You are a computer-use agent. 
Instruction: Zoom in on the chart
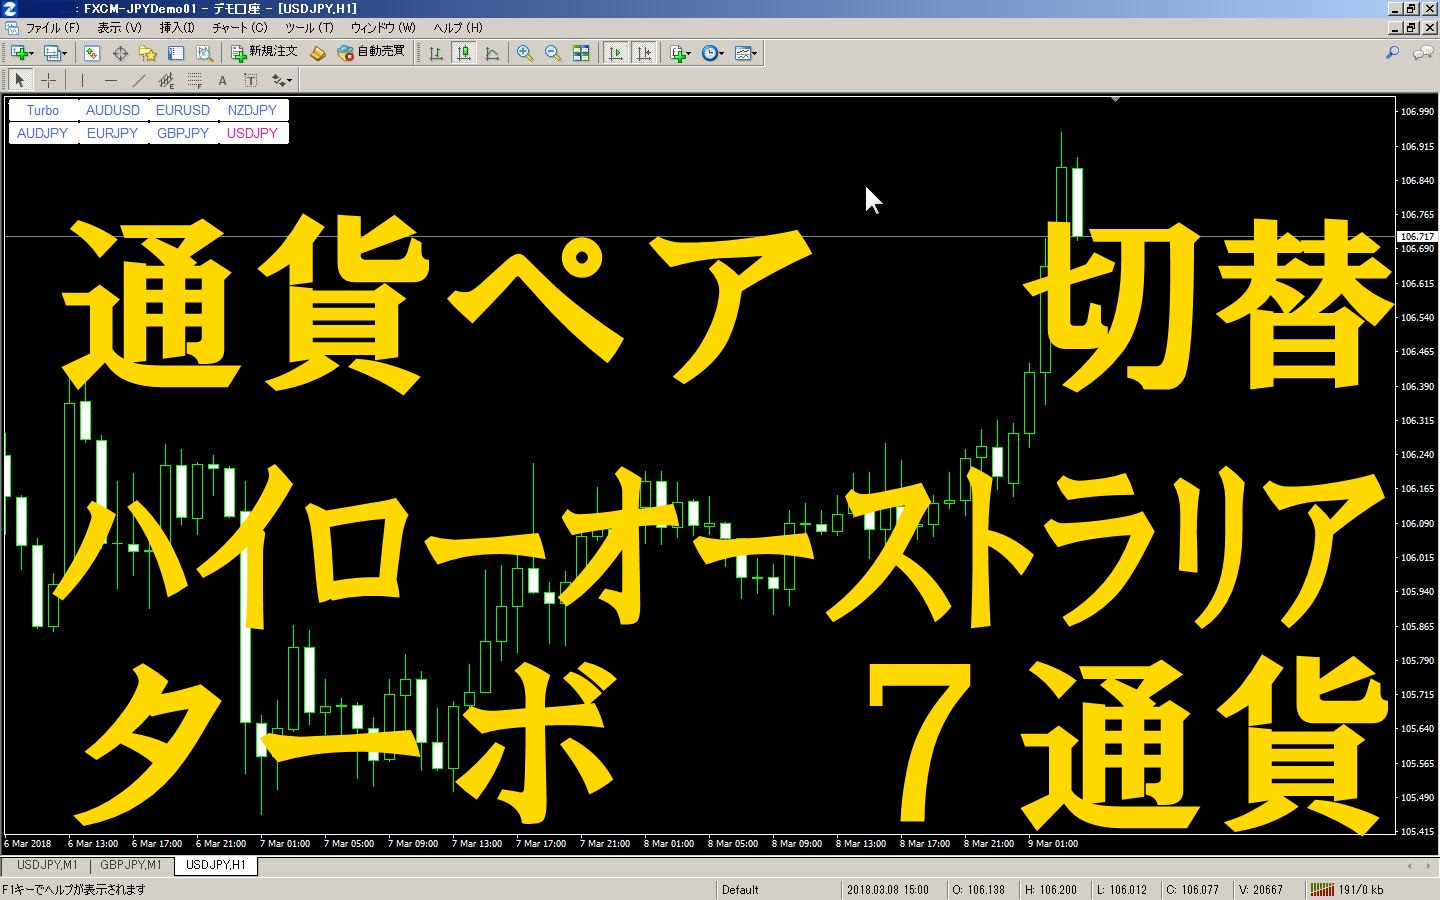point(525,53)
